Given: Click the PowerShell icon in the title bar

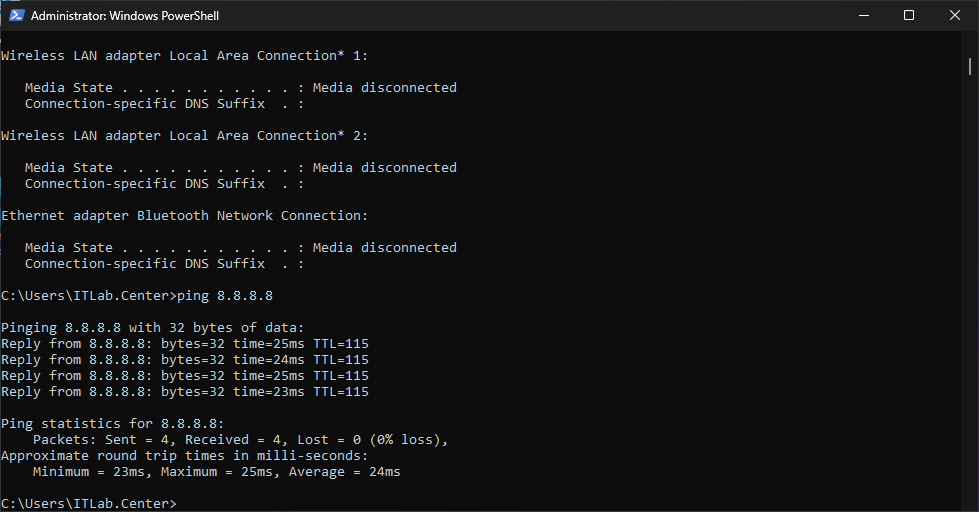Looking at the screenshot, I should tap(16, 15).
